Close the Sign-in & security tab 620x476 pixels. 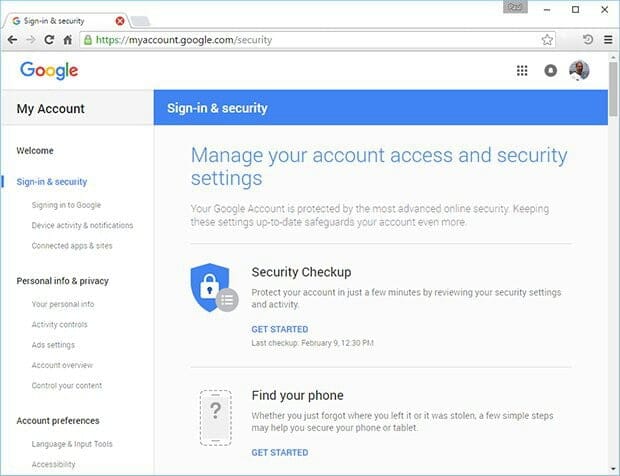[121, 20]
